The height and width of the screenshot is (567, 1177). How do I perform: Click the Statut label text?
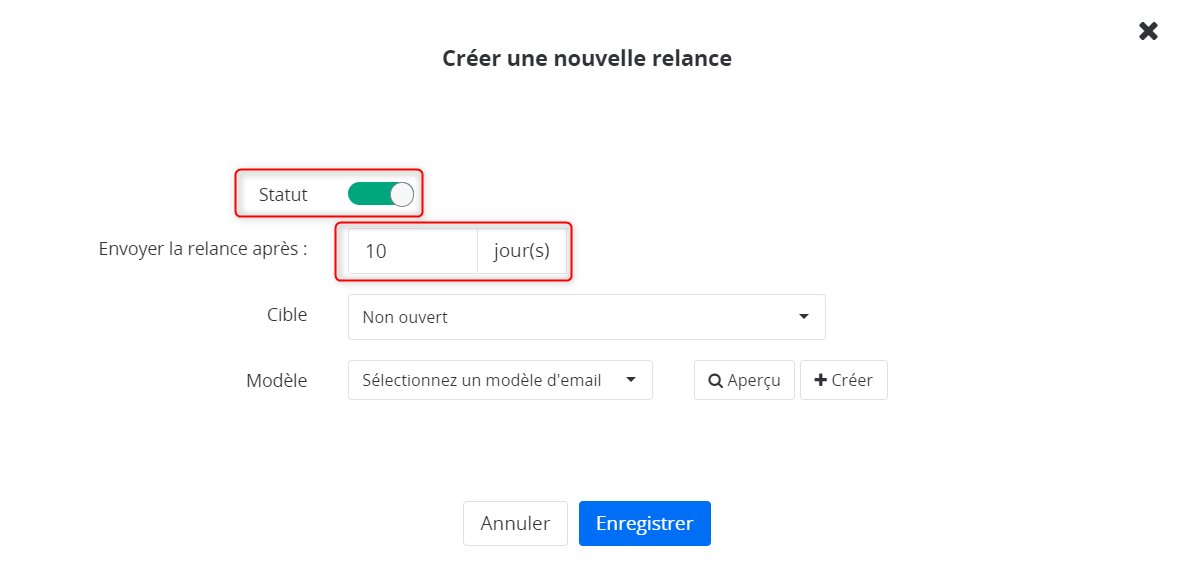tap(283, 195)
